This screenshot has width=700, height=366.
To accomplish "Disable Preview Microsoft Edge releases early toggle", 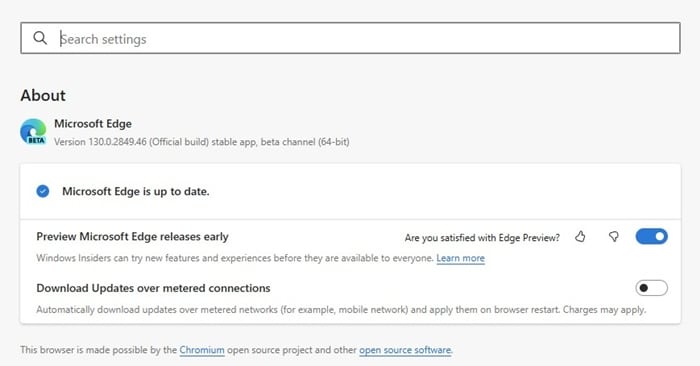I will [651, 237].
